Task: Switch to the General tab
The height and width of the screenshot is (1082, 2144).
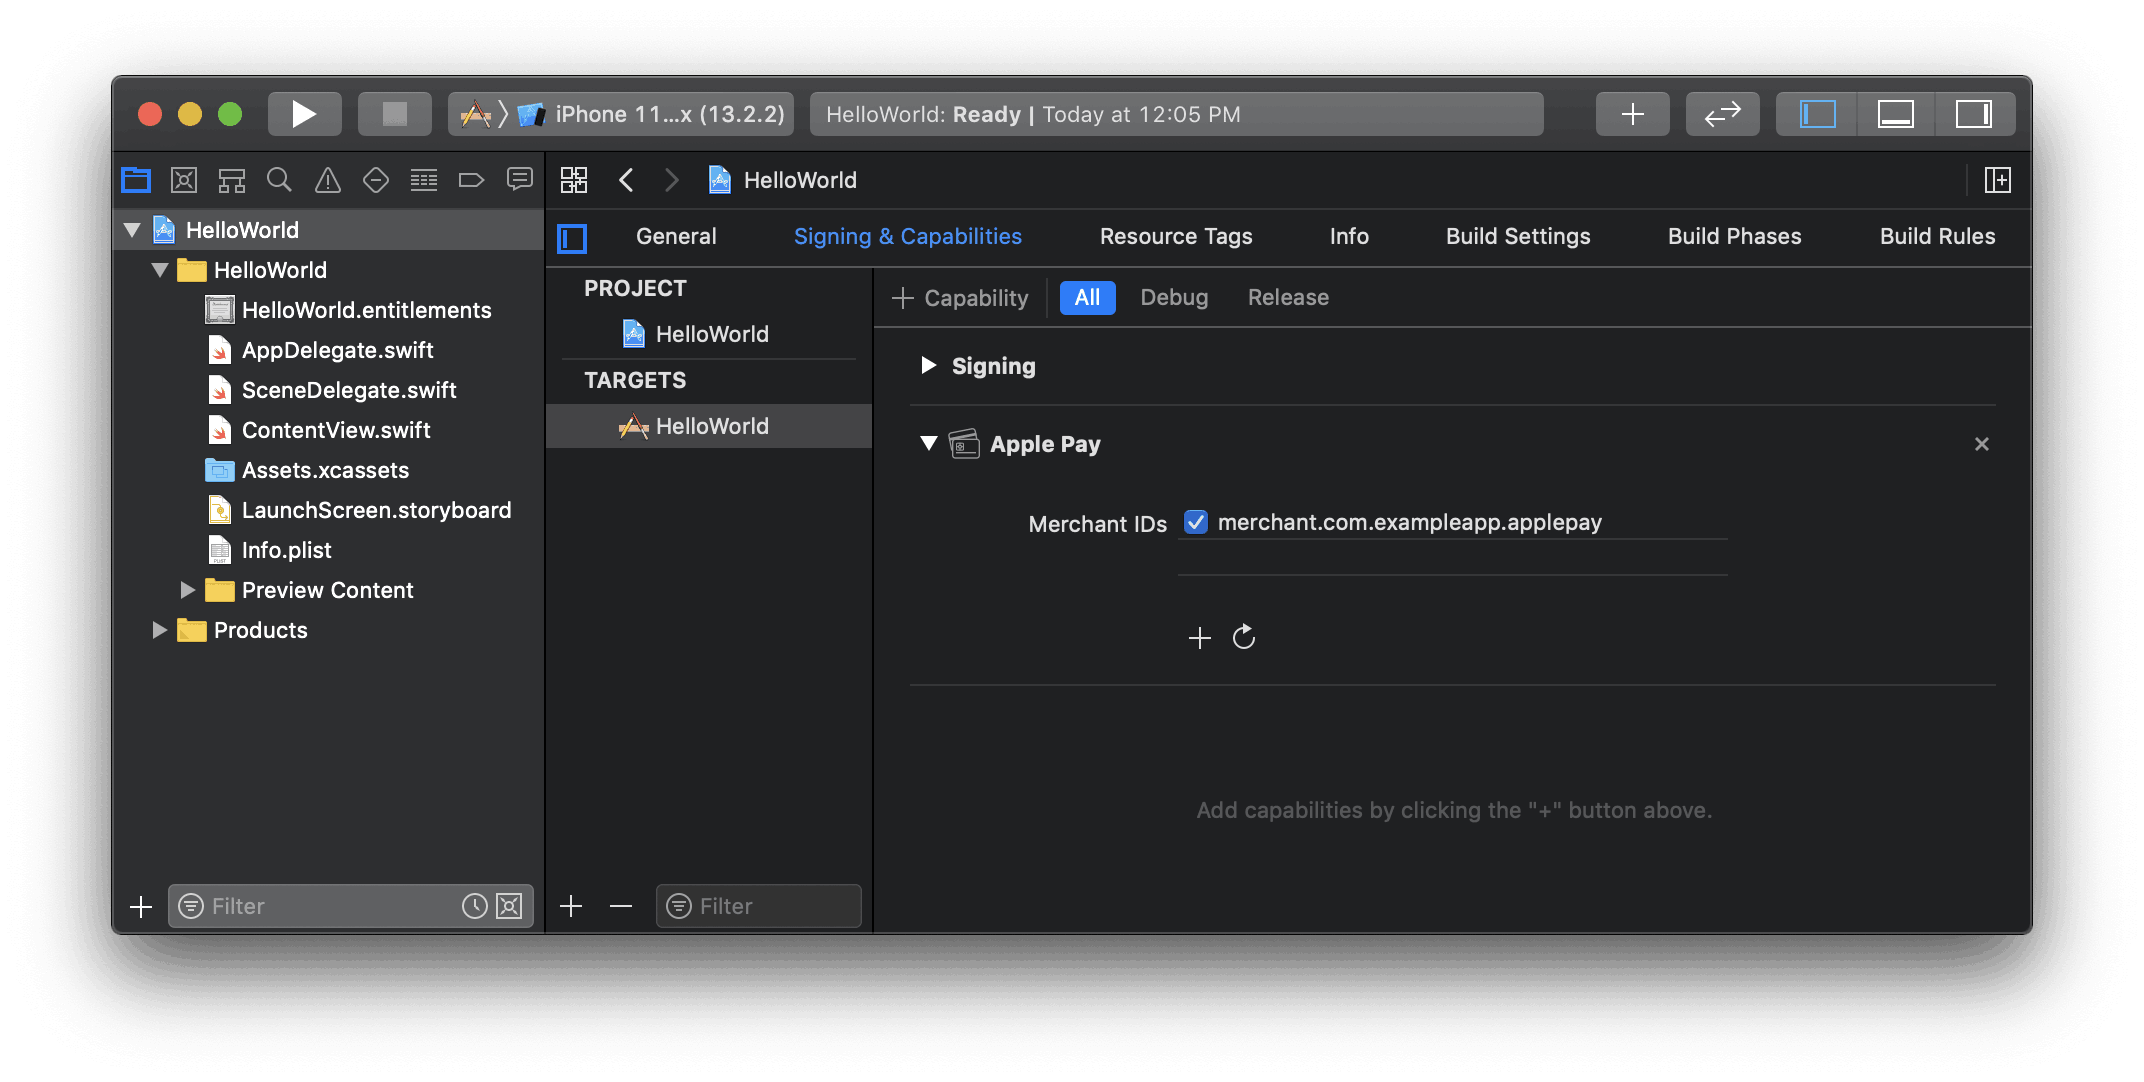Action: point(676,237)
